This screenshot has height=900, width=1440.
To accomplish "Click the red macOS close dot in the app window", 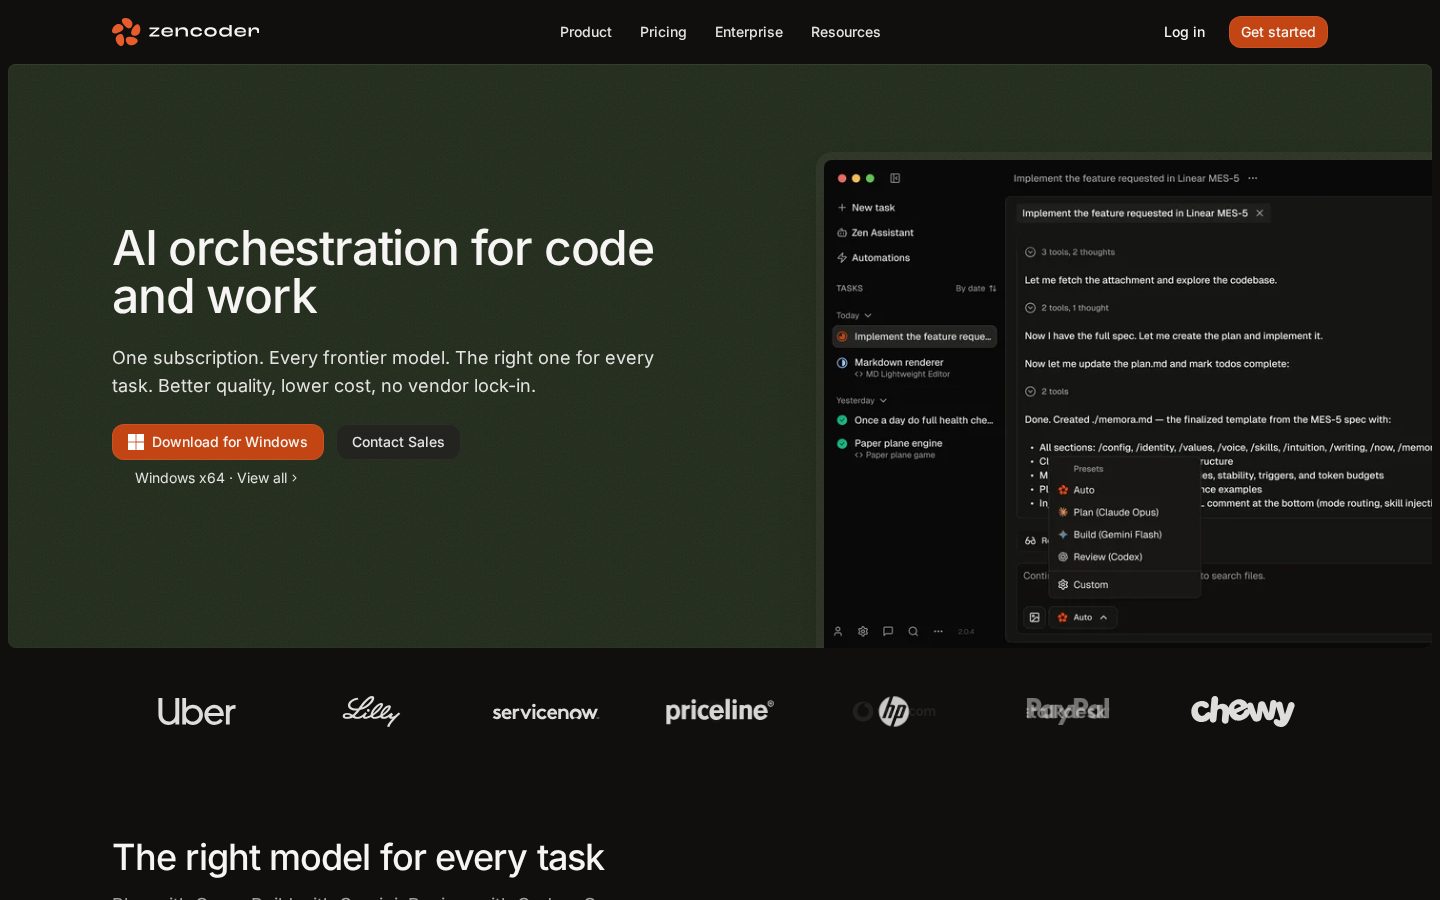I will click(842, 178).
